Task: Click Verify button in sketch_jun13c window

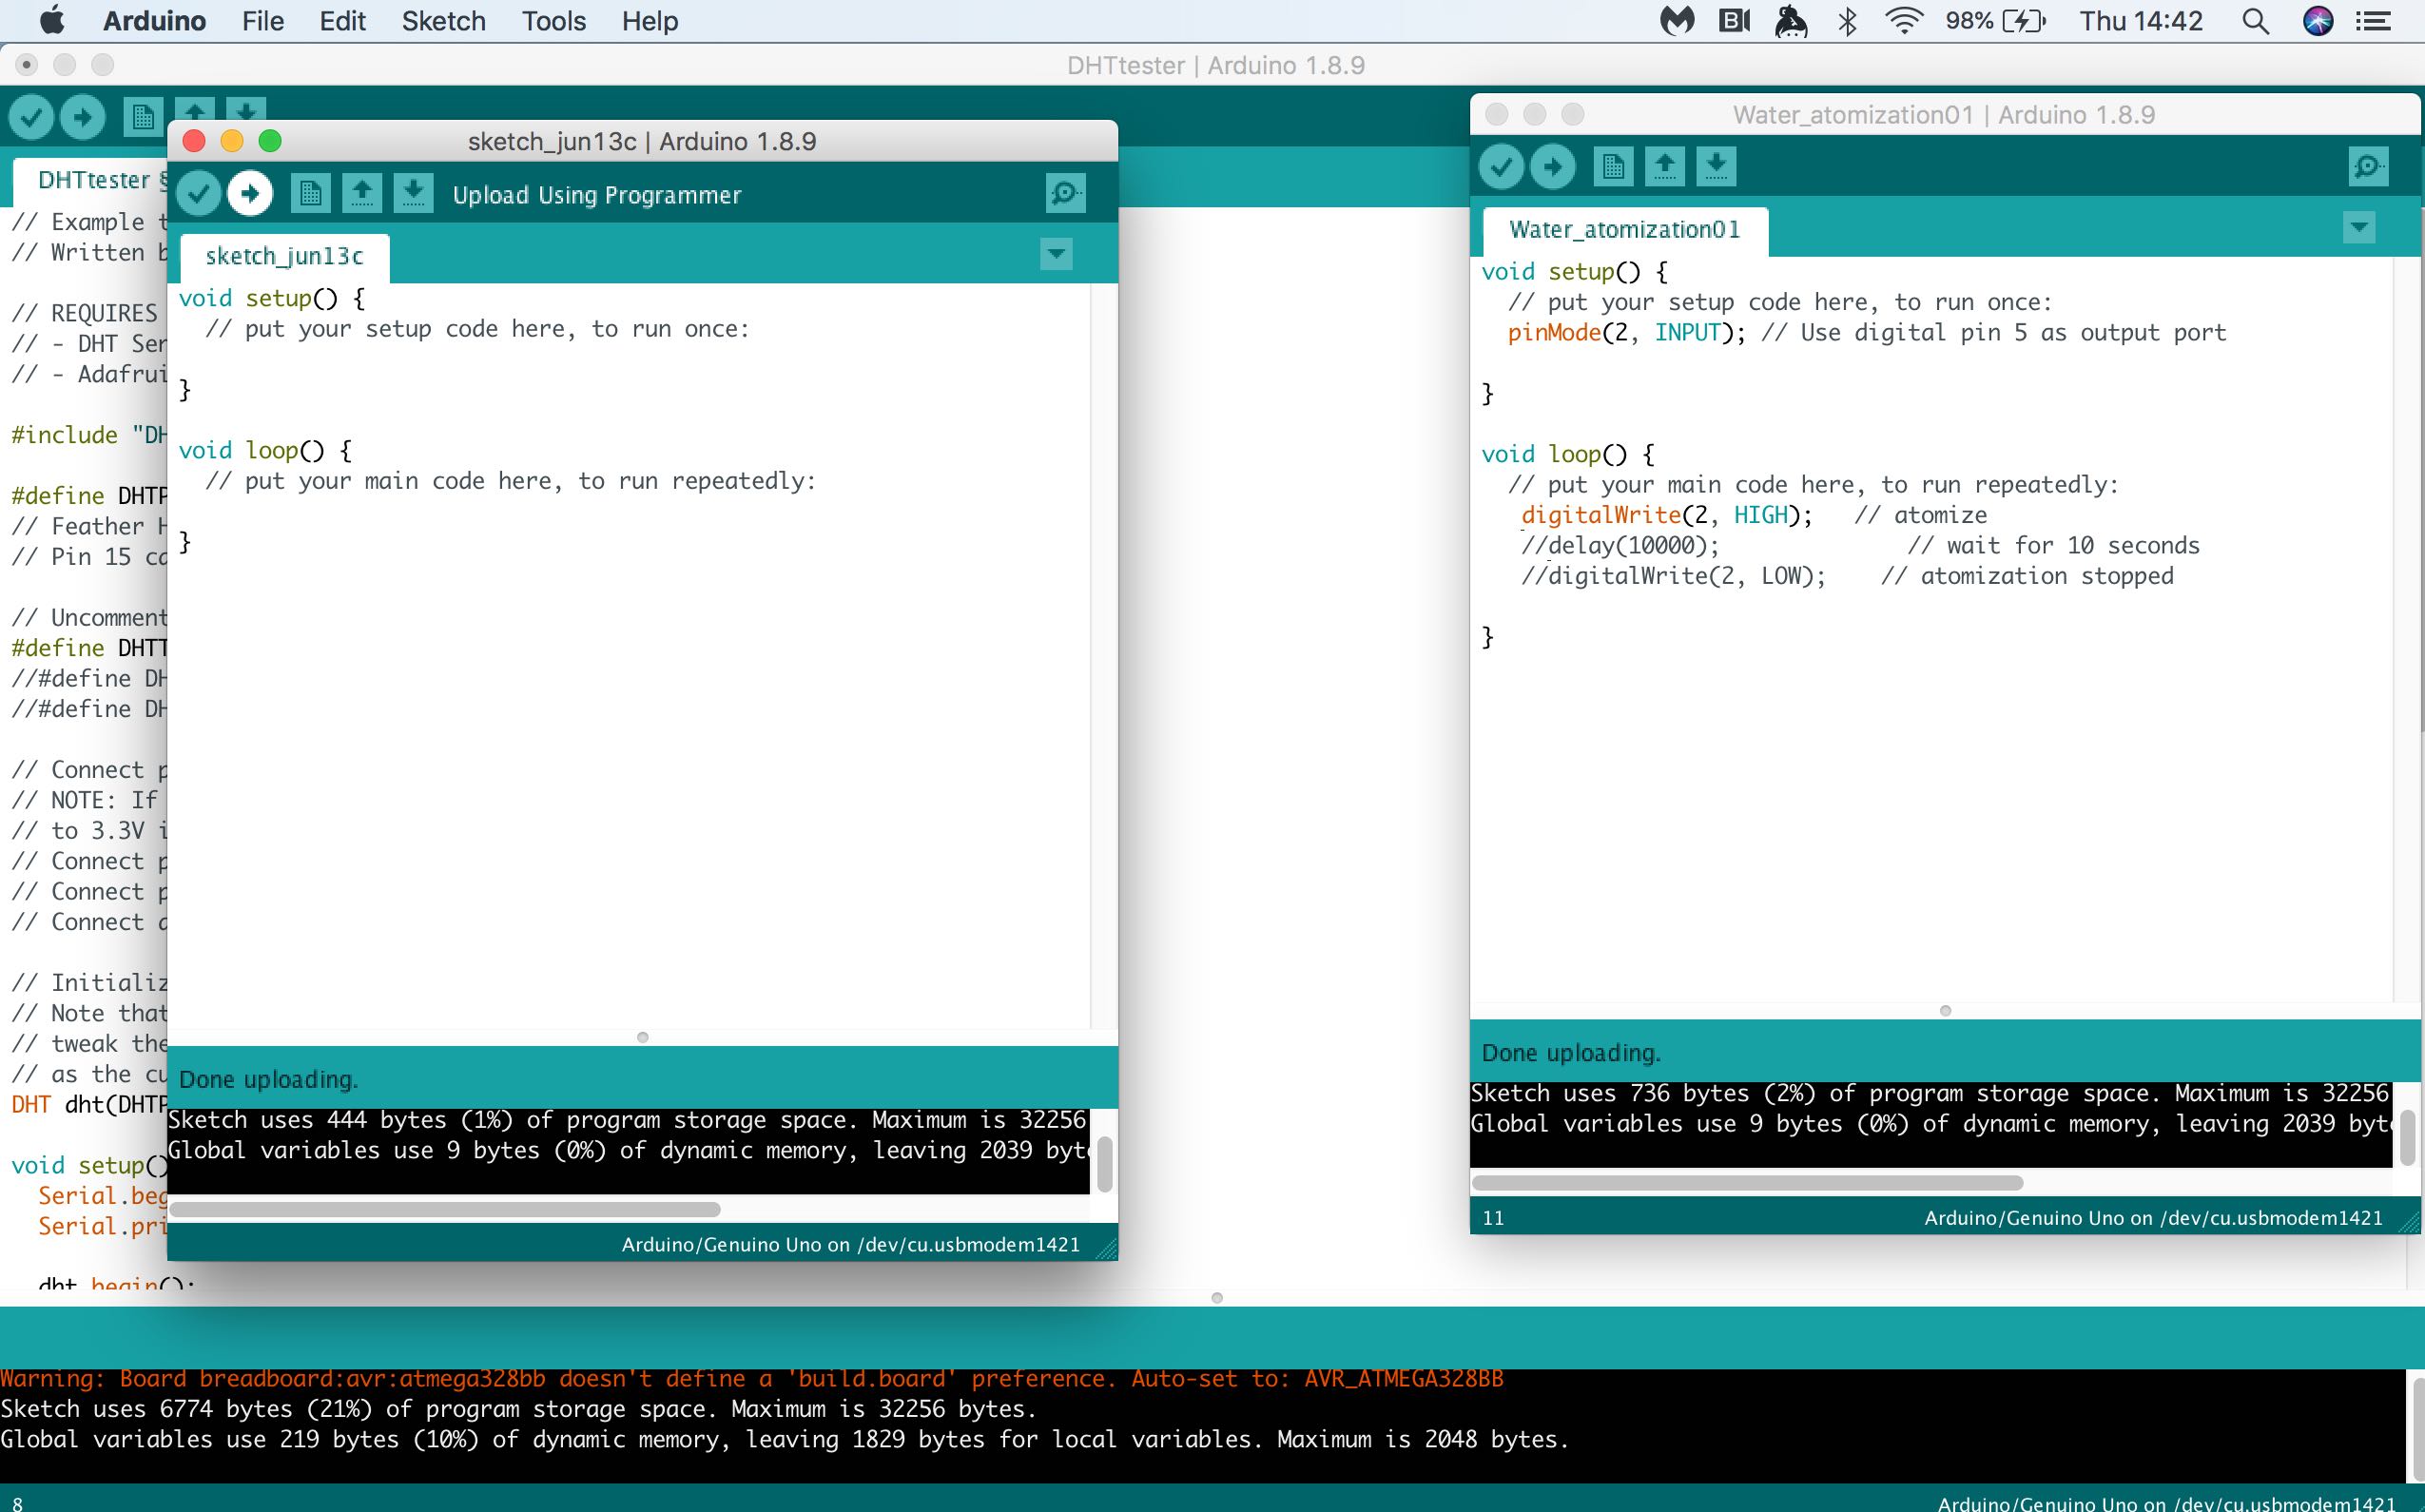Action: 199,193
